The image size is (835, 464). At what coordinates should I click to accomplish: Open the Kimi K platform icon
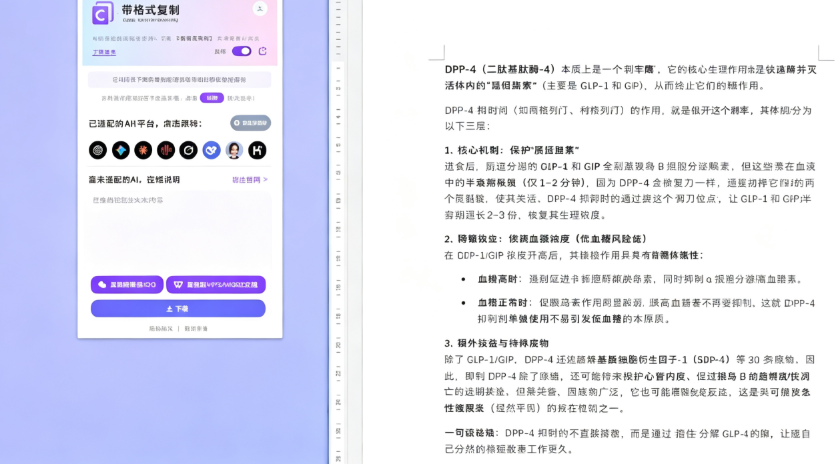257,150
